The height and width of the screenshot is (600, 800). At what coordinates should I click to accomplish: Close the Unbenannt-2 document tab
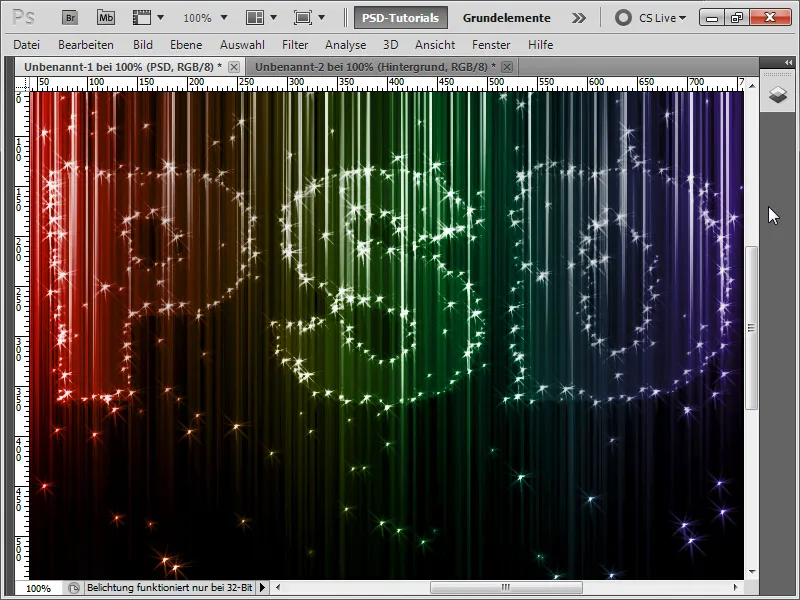click(x=507, y=67)
